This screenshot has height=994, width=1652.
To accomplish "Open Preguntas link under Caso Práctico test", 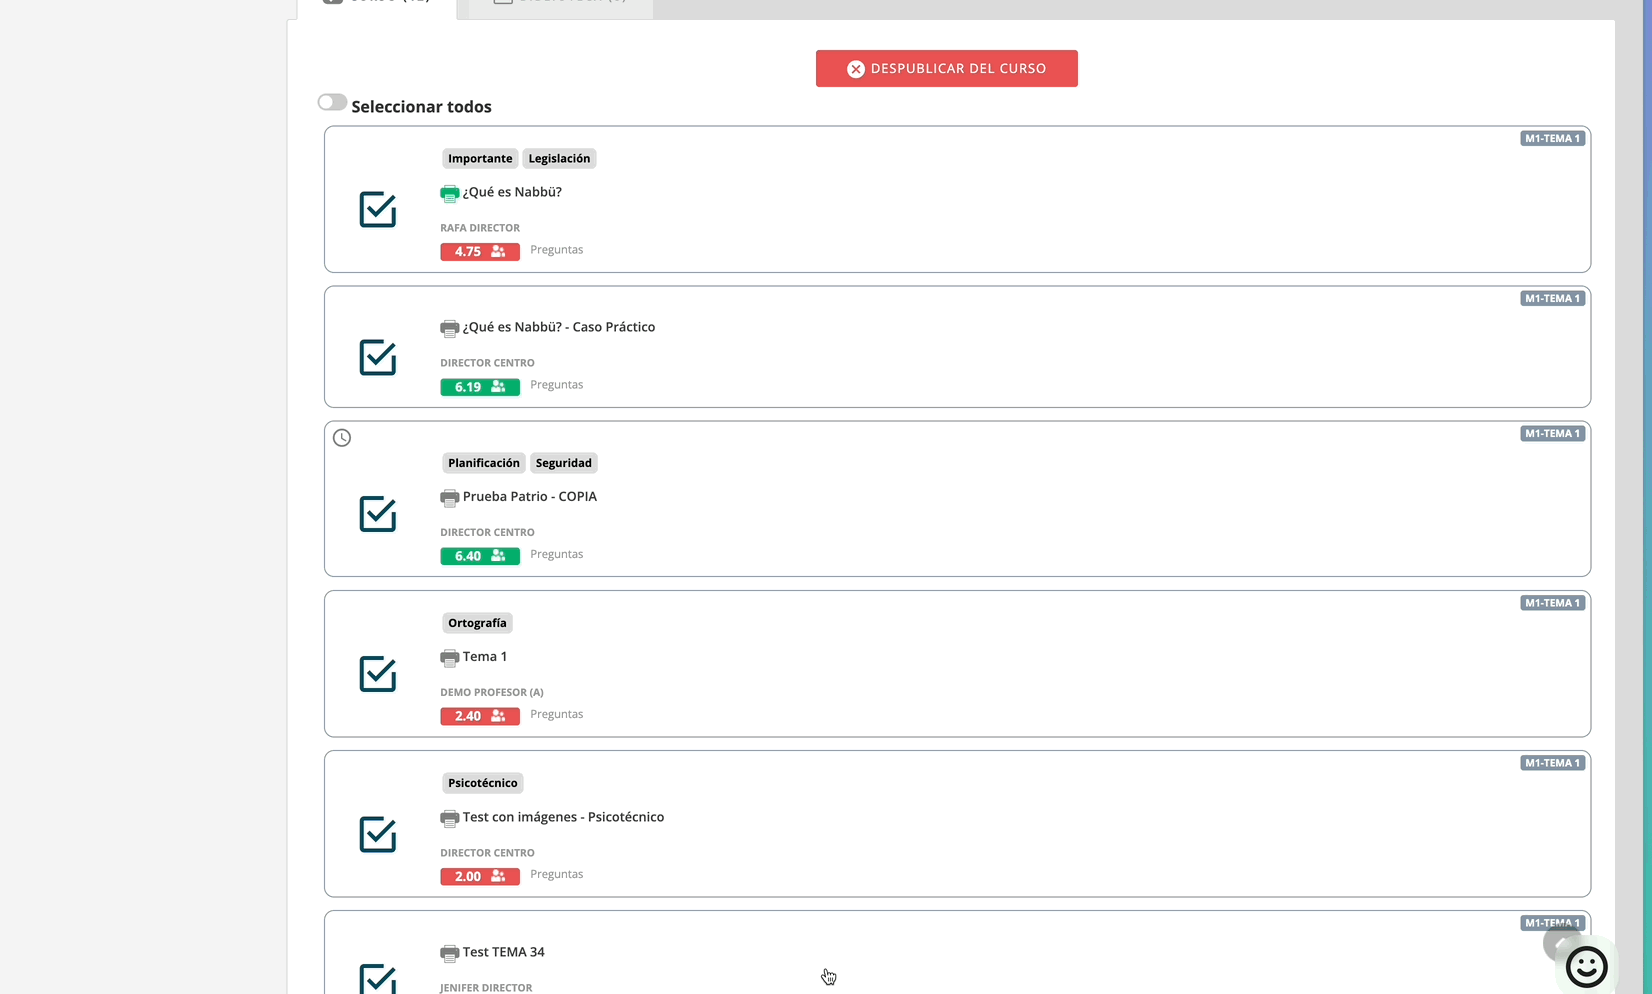I will click(556, 385).
